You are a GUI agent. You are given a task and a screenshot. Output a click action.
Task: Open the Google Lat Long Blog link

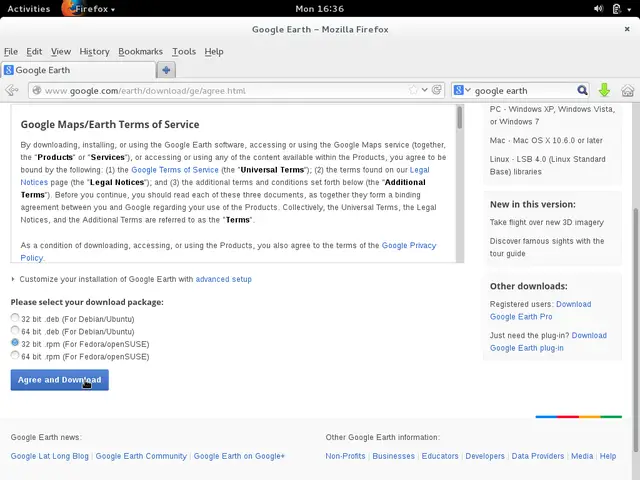(49, 456)
